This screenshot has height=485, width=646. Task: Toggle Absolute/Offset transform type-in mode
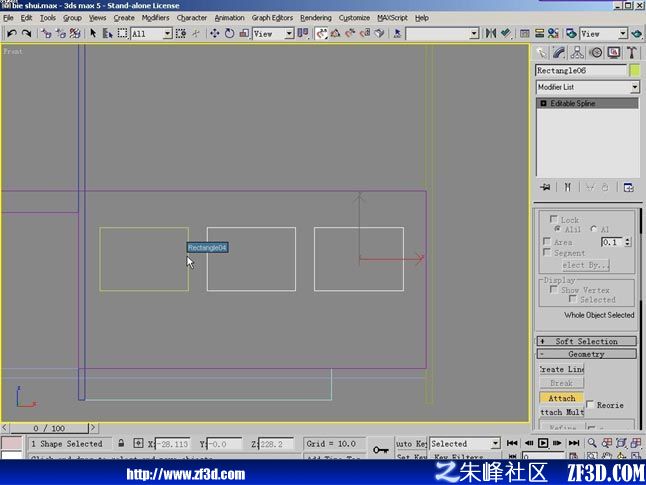pos(138,443)
